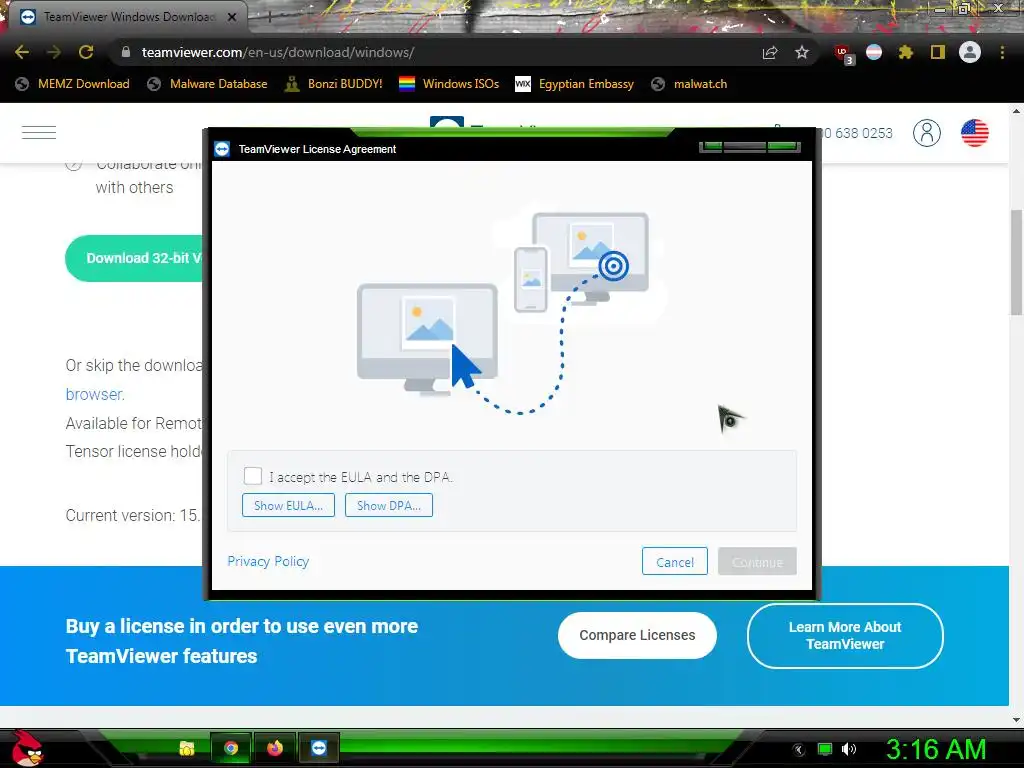This screenshot has width=1024, height=768.
Task: Close the TeamViewer Windows Download tab
Action: coord(232,17)
